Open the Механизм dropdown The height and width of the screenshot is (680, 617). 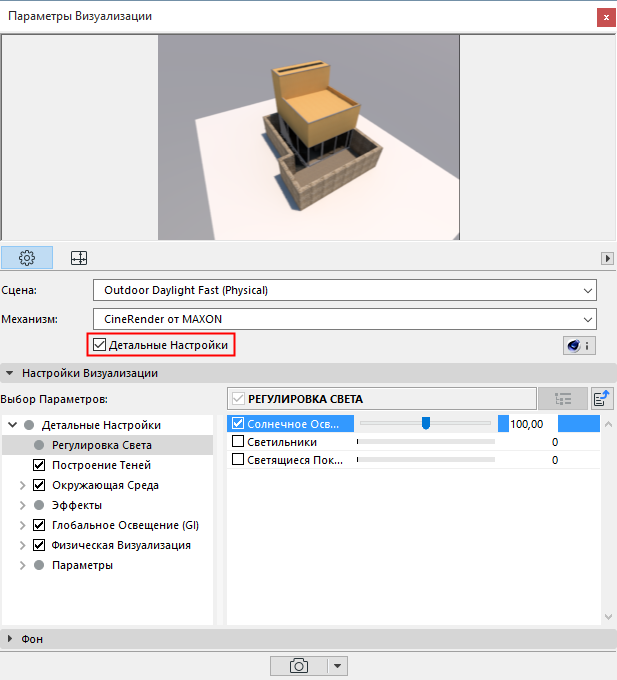click(345, 319)
